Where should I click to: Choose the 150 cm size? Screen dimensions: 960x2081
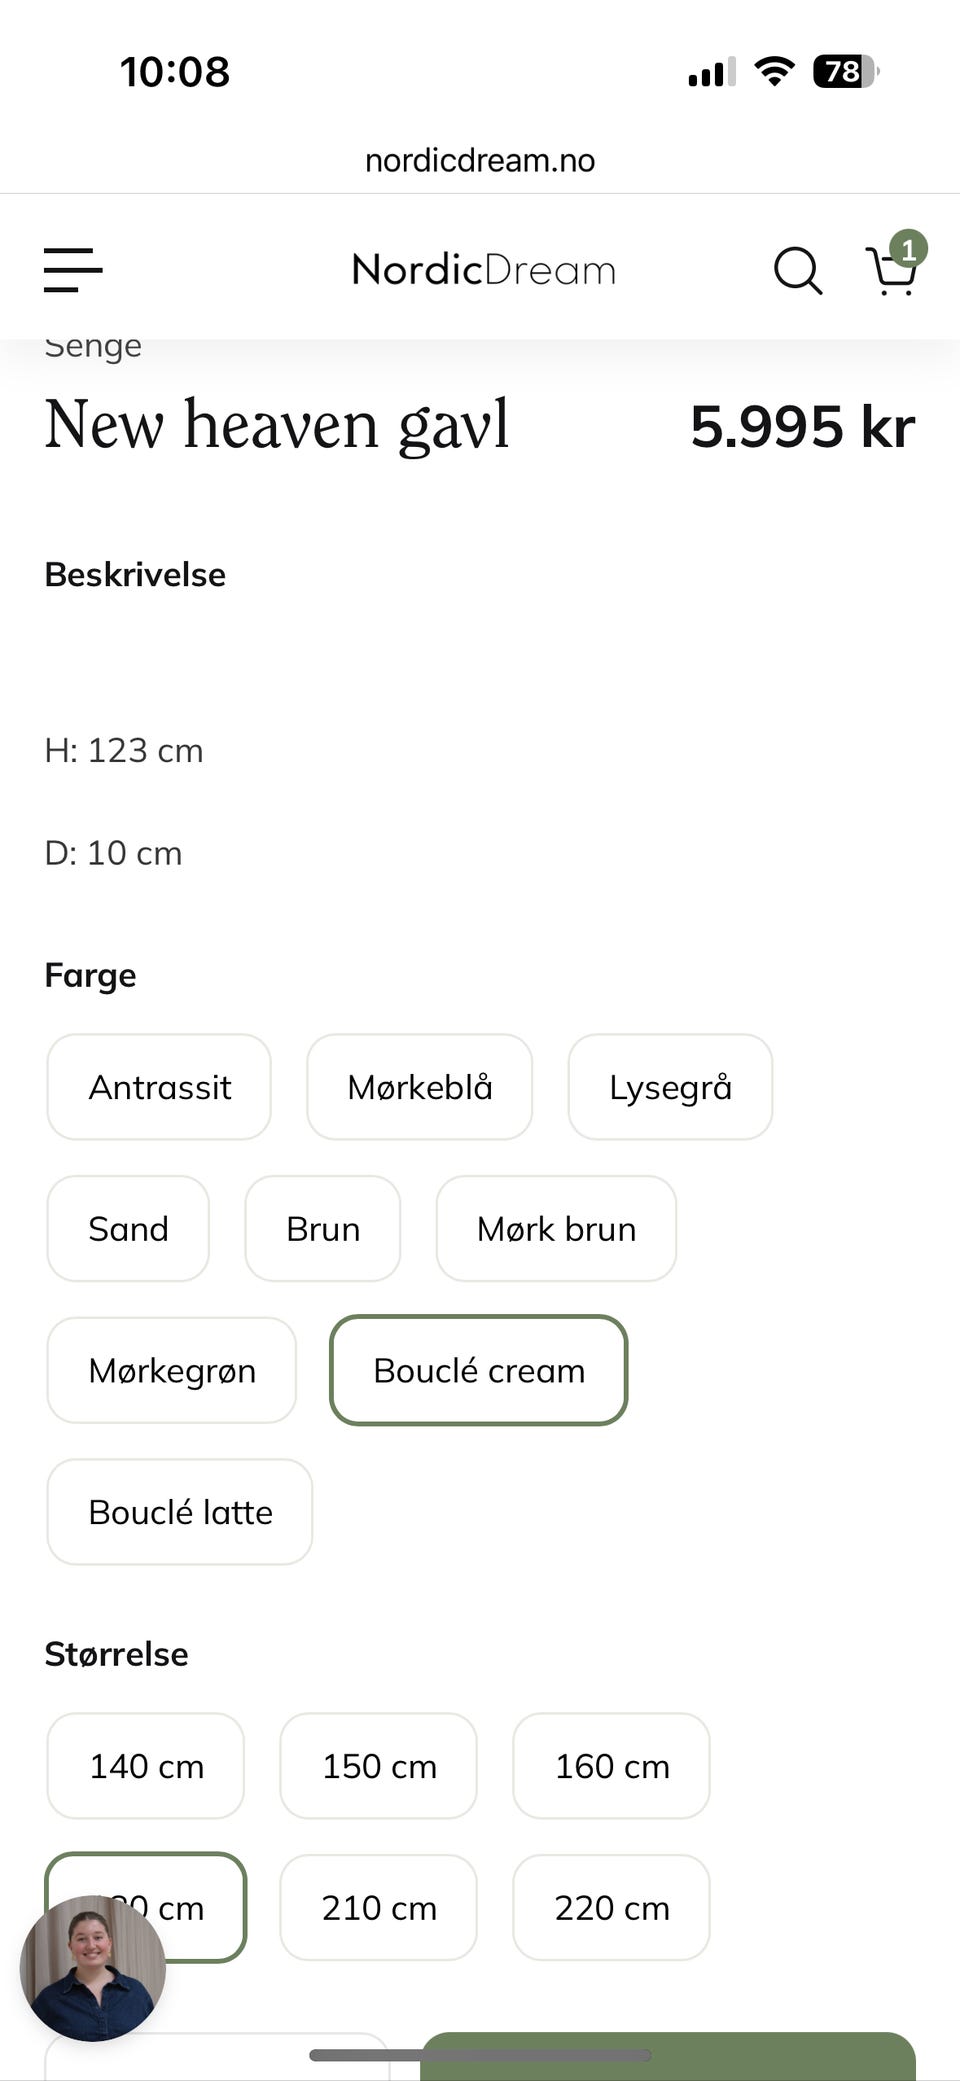pos(379,1766)
